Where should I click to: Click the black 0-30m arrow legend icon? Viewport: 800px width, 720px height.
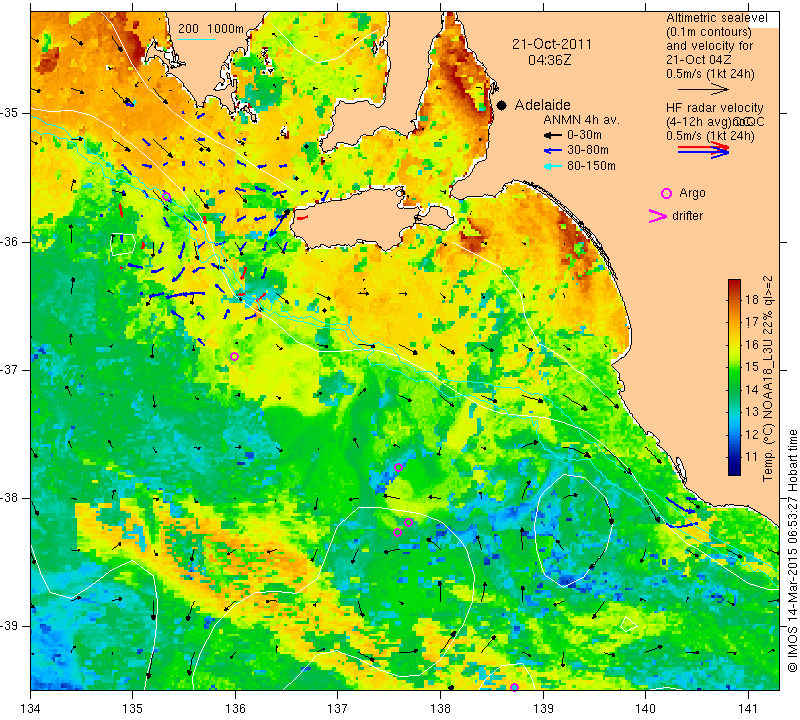(553, 136)
